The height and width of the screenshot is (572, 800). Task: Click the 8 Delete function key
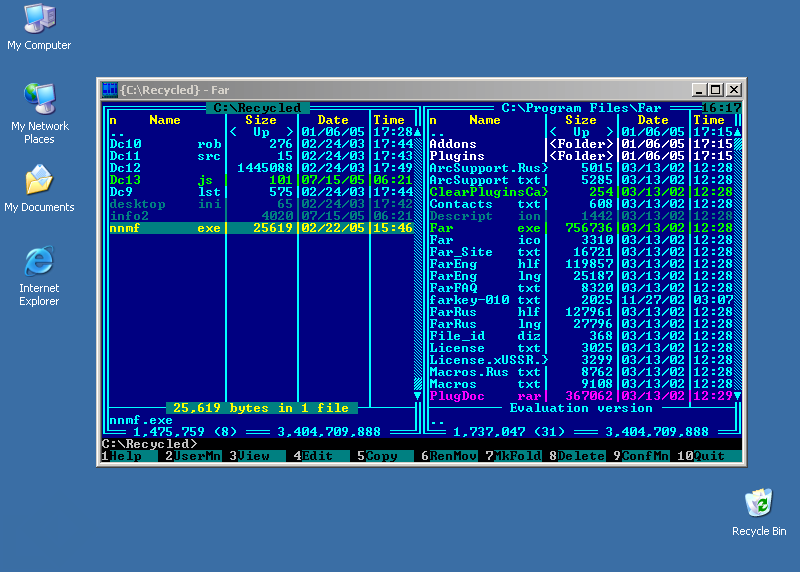coord(578,456)
